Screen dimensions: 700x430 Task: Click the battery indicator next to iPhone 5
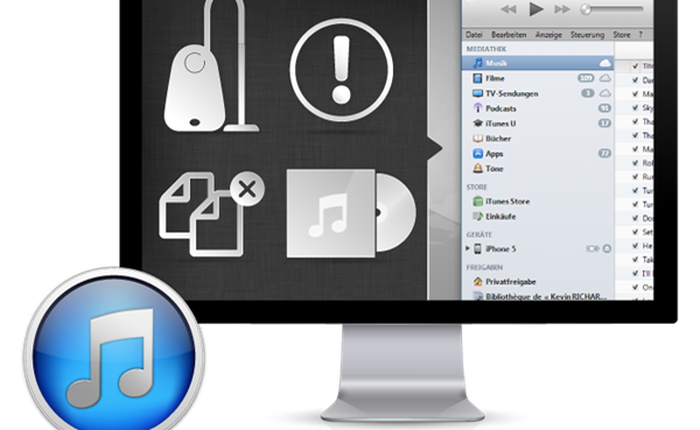pyautogui.click(x=593, y=249)
